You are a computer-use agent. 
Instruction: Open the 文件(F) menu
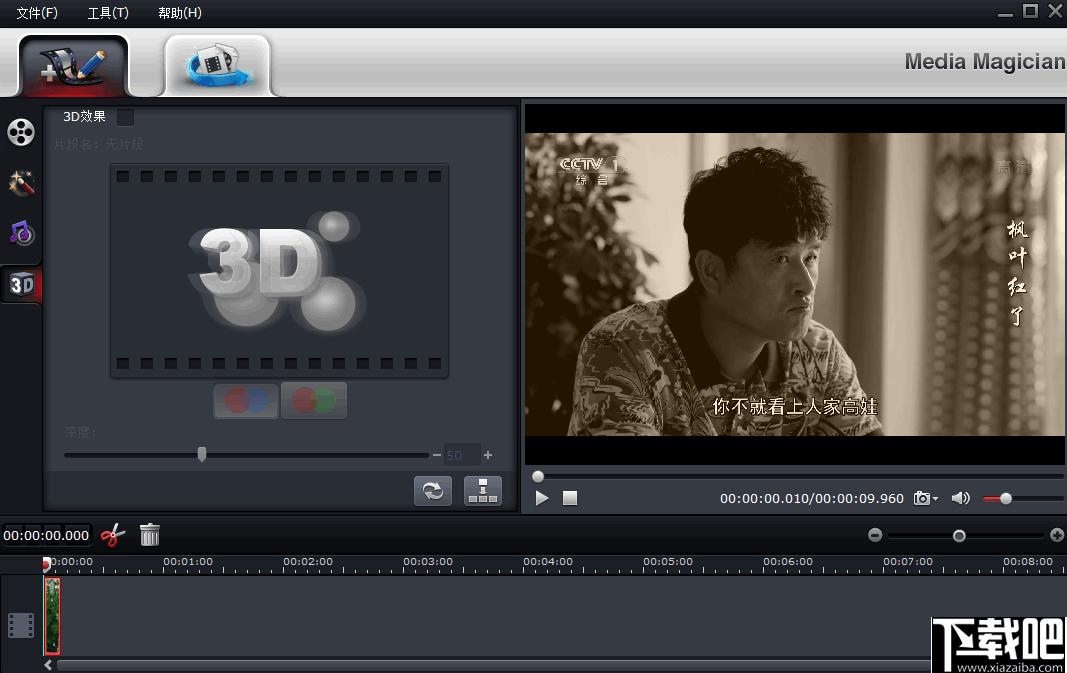pyautogui.click(x=37, y=13)
